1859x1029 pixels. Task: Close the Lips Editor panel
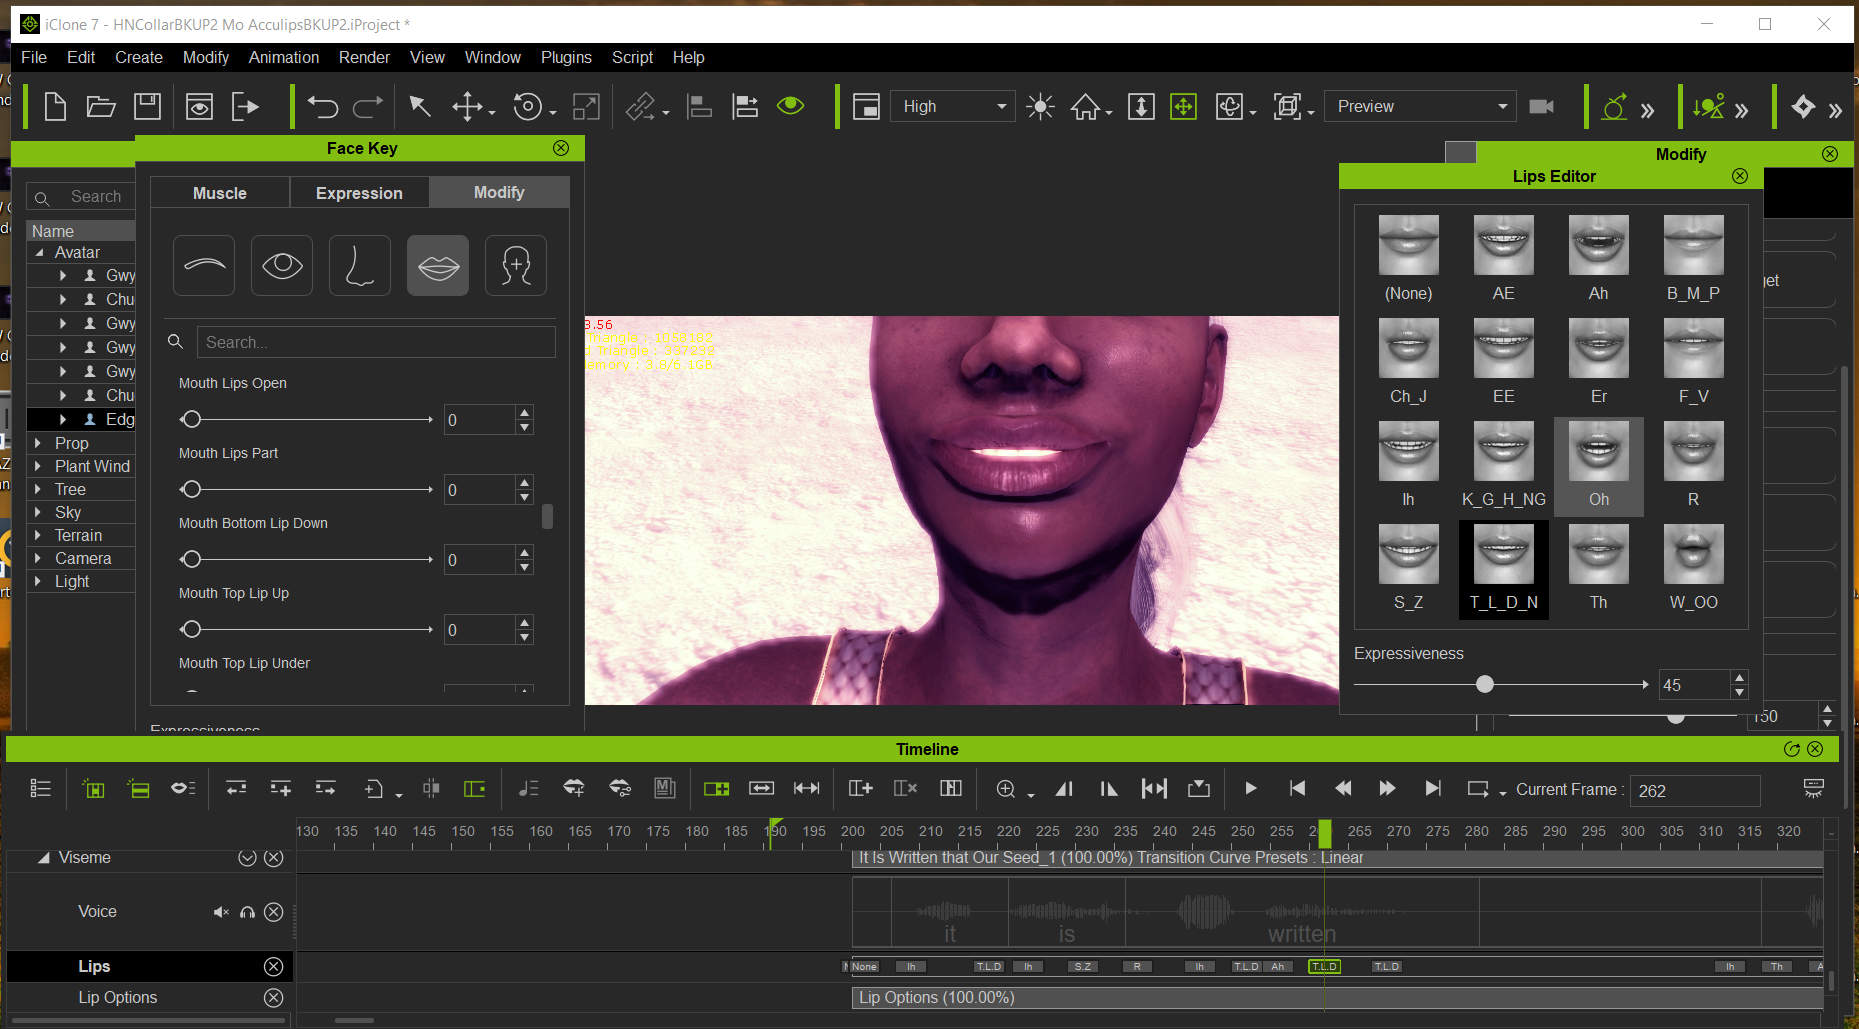pos(1740,176)
